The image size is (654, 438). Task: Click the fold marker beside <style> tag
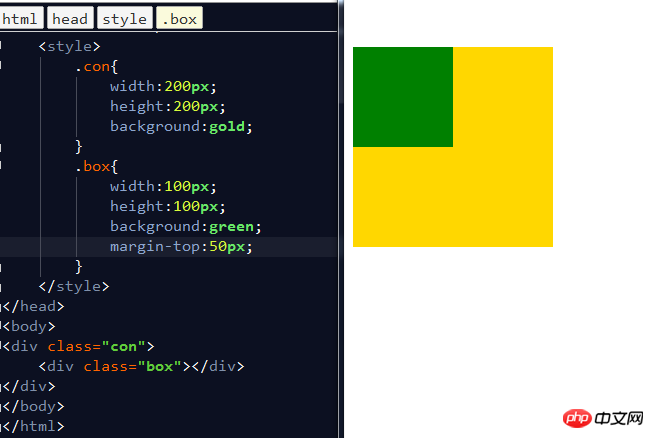1,45
